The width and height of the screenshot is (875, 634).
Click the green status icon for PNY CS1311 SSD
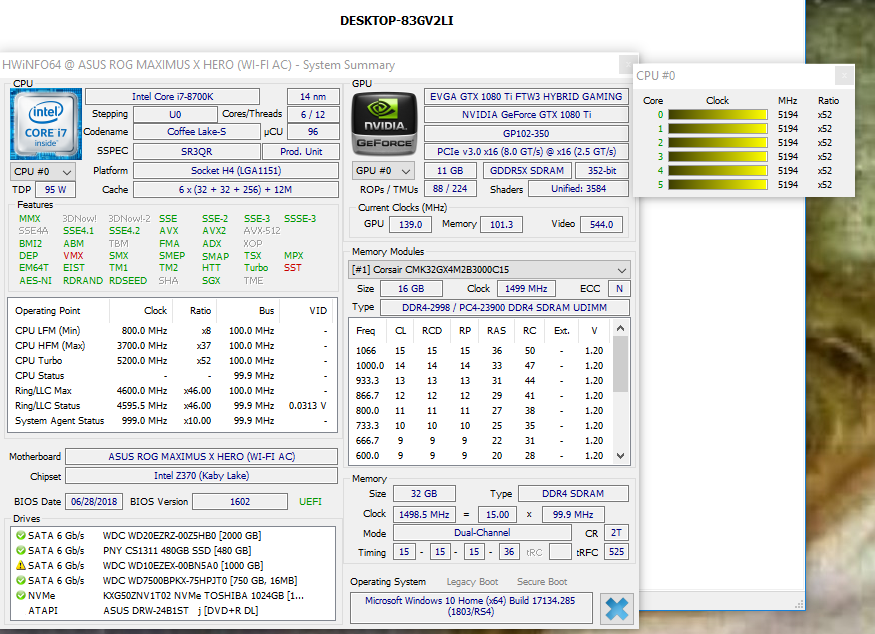point(21,550)
